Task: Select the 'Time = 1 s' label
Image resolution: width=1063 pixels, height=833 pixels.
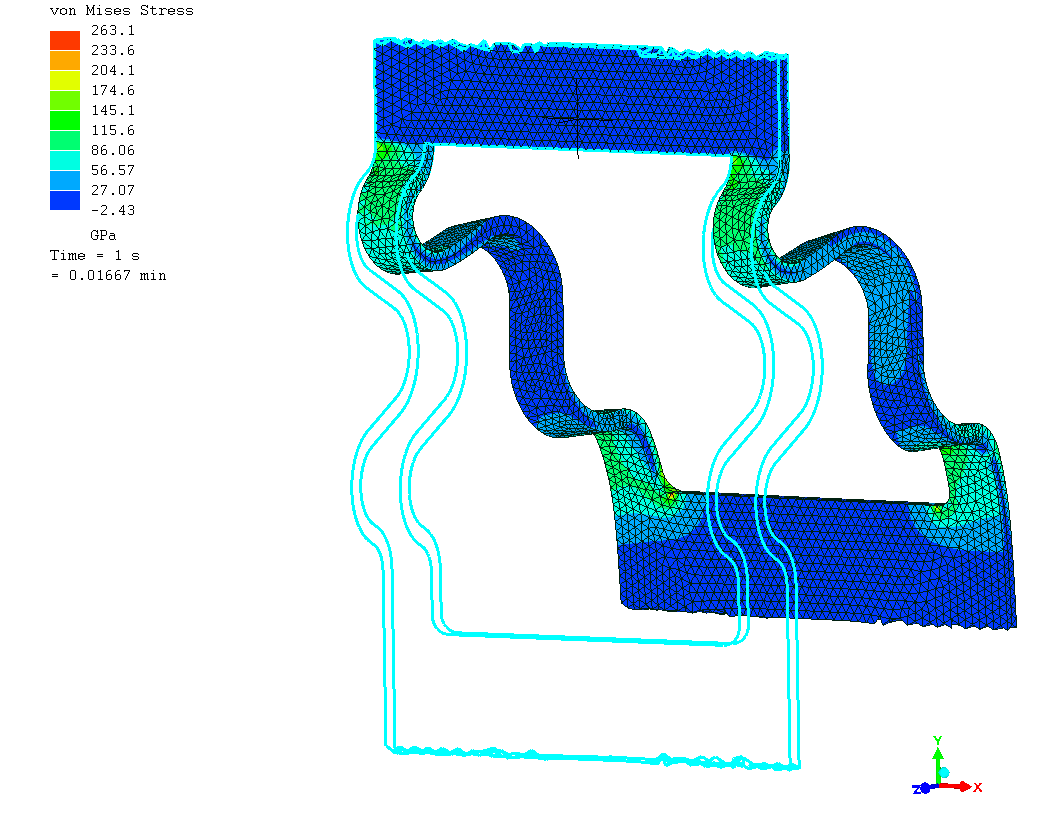Action: point(95,256)
